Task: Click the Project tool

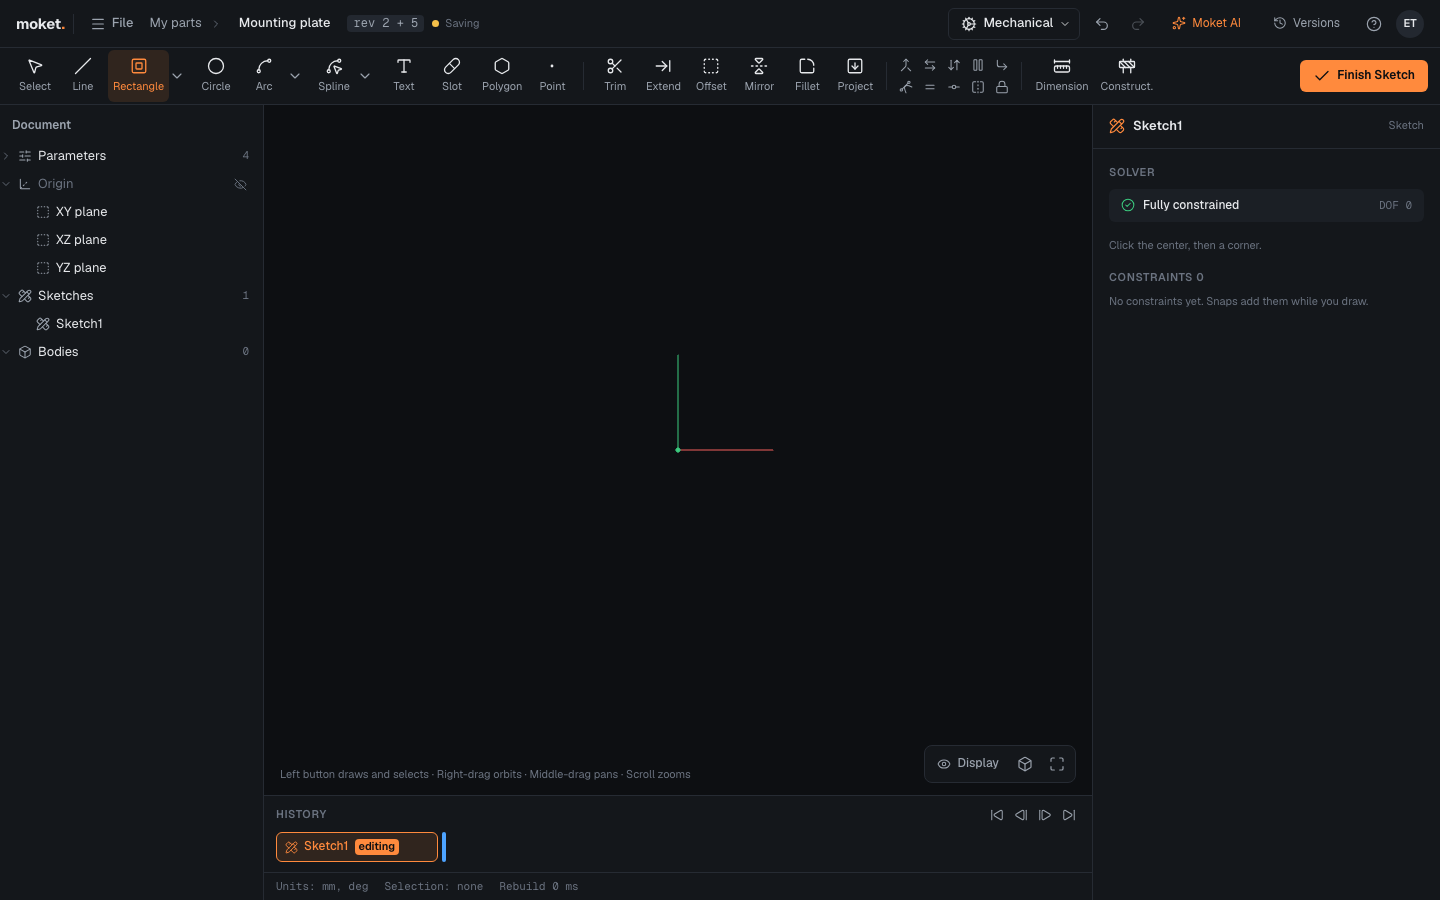Action: click(855, 75)
